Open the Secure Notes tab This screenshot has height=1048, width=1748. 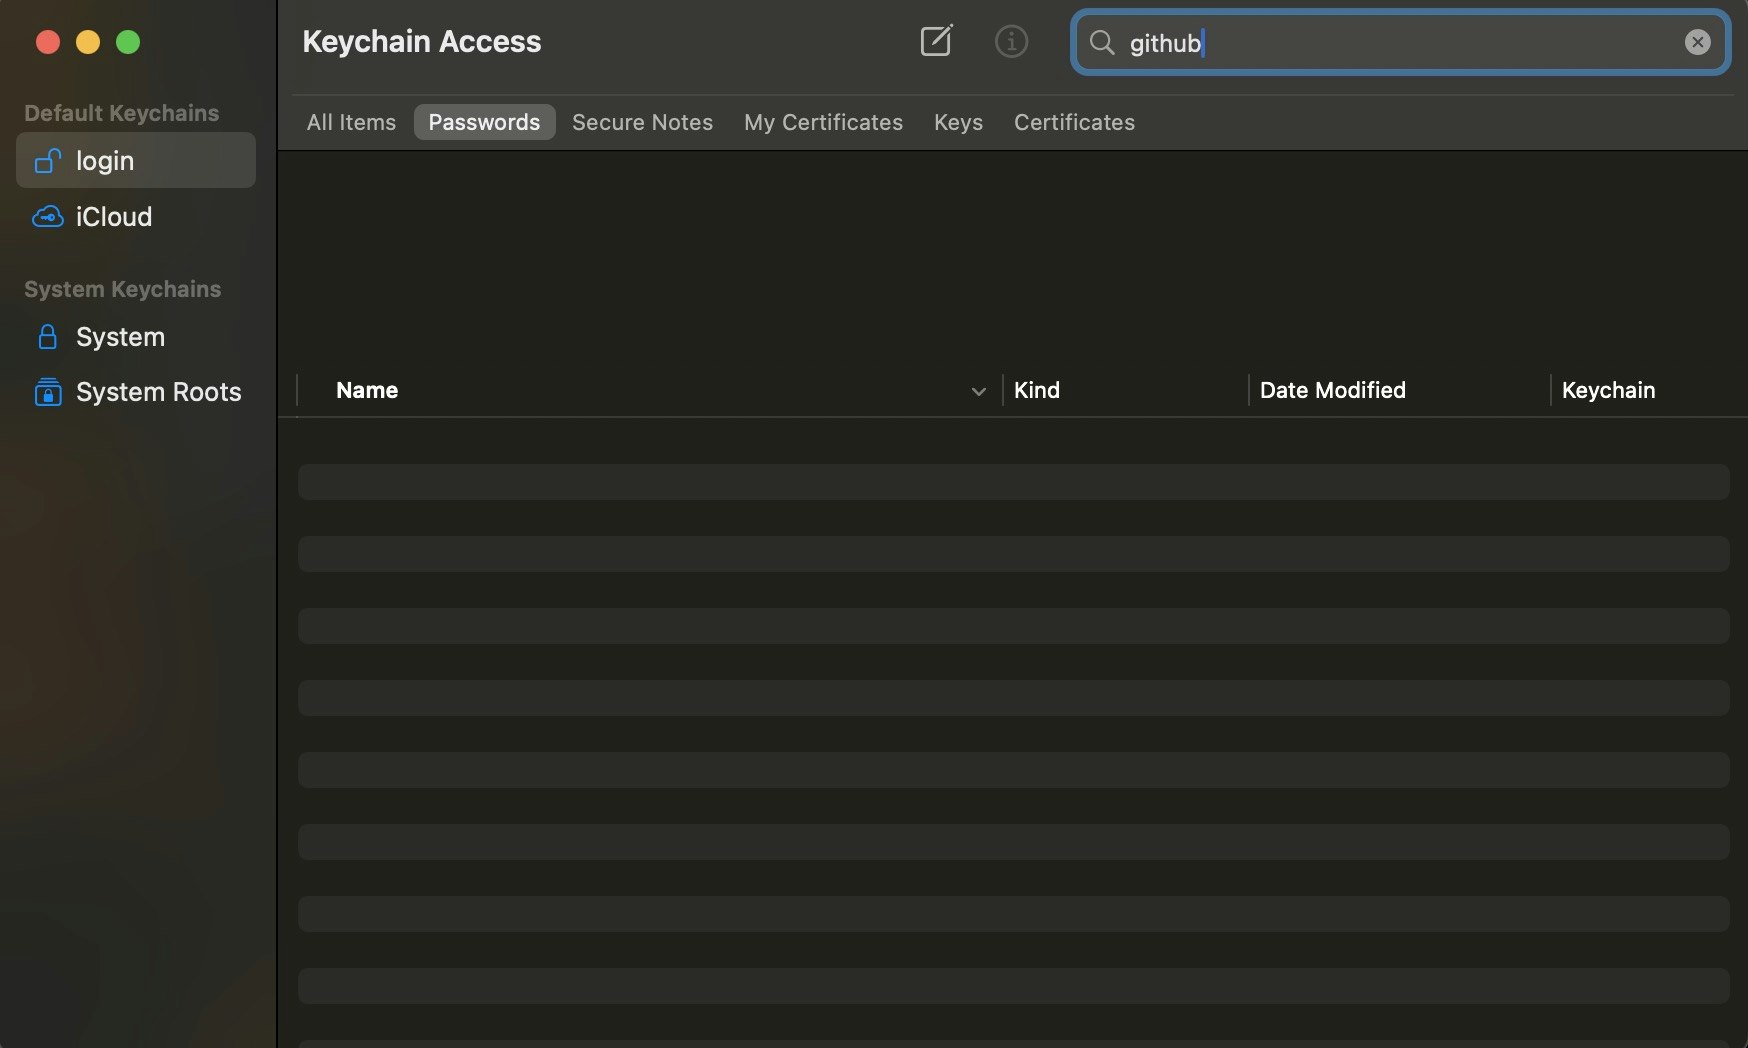642,122
